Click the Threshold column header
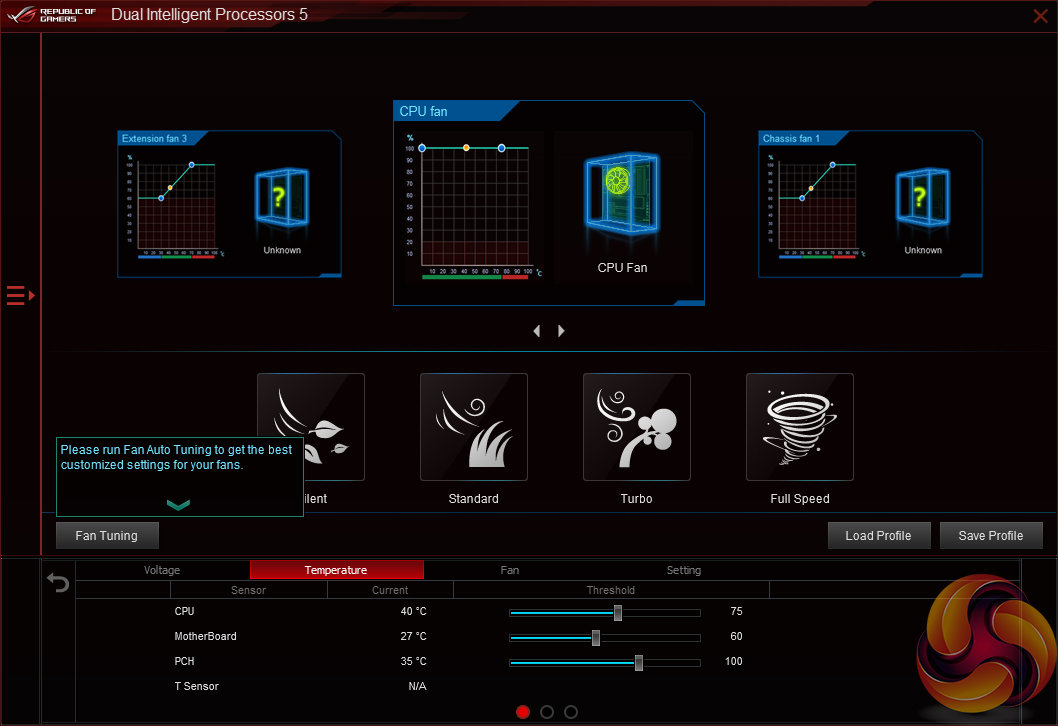Viewport: 1058px width, 726px height. 611,590
